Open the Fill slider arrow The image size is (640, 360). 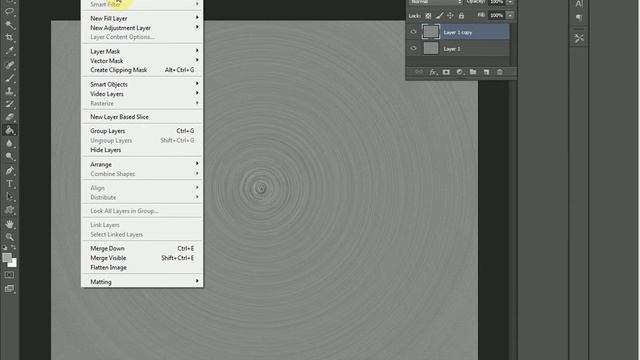click(510, 16)
